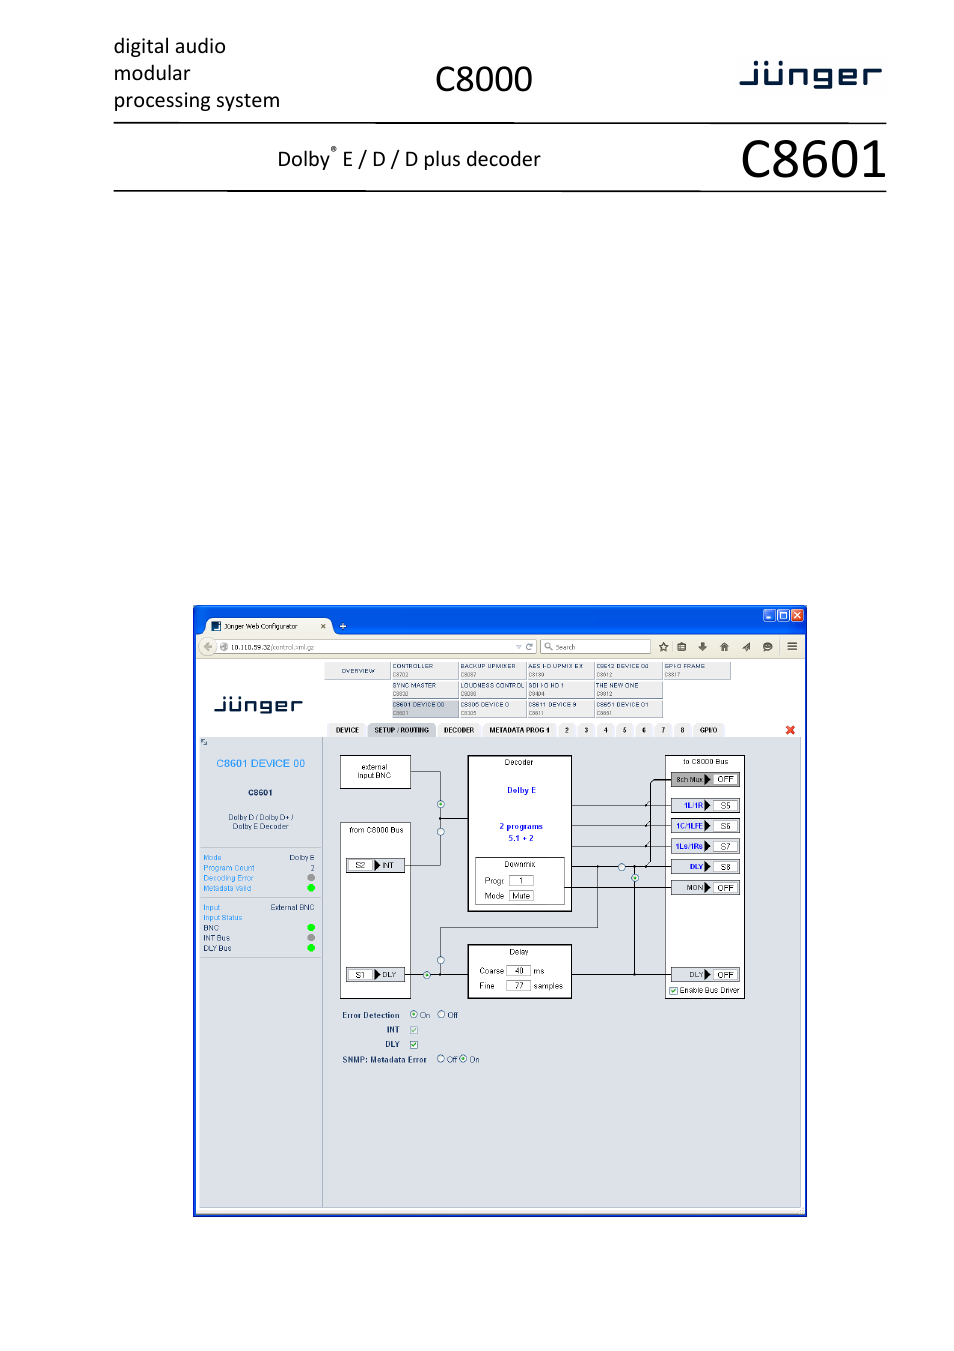This screenshot has height=1351, width=954.
Task: Open the URL dropdown arrow in address bar
Action: point(518,647)
